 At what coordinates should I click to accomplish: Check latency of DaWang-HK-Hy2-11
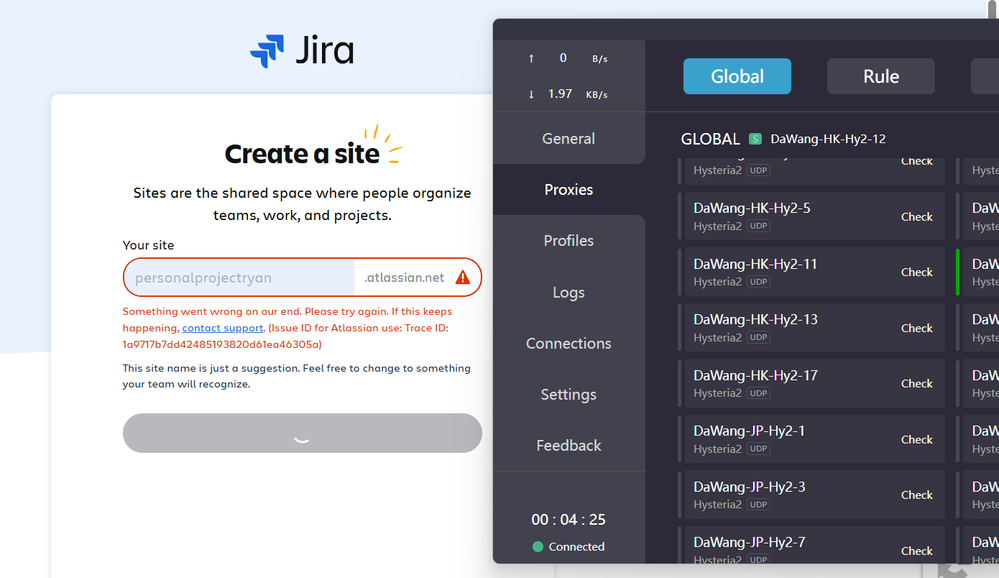(x=916, y=272)
